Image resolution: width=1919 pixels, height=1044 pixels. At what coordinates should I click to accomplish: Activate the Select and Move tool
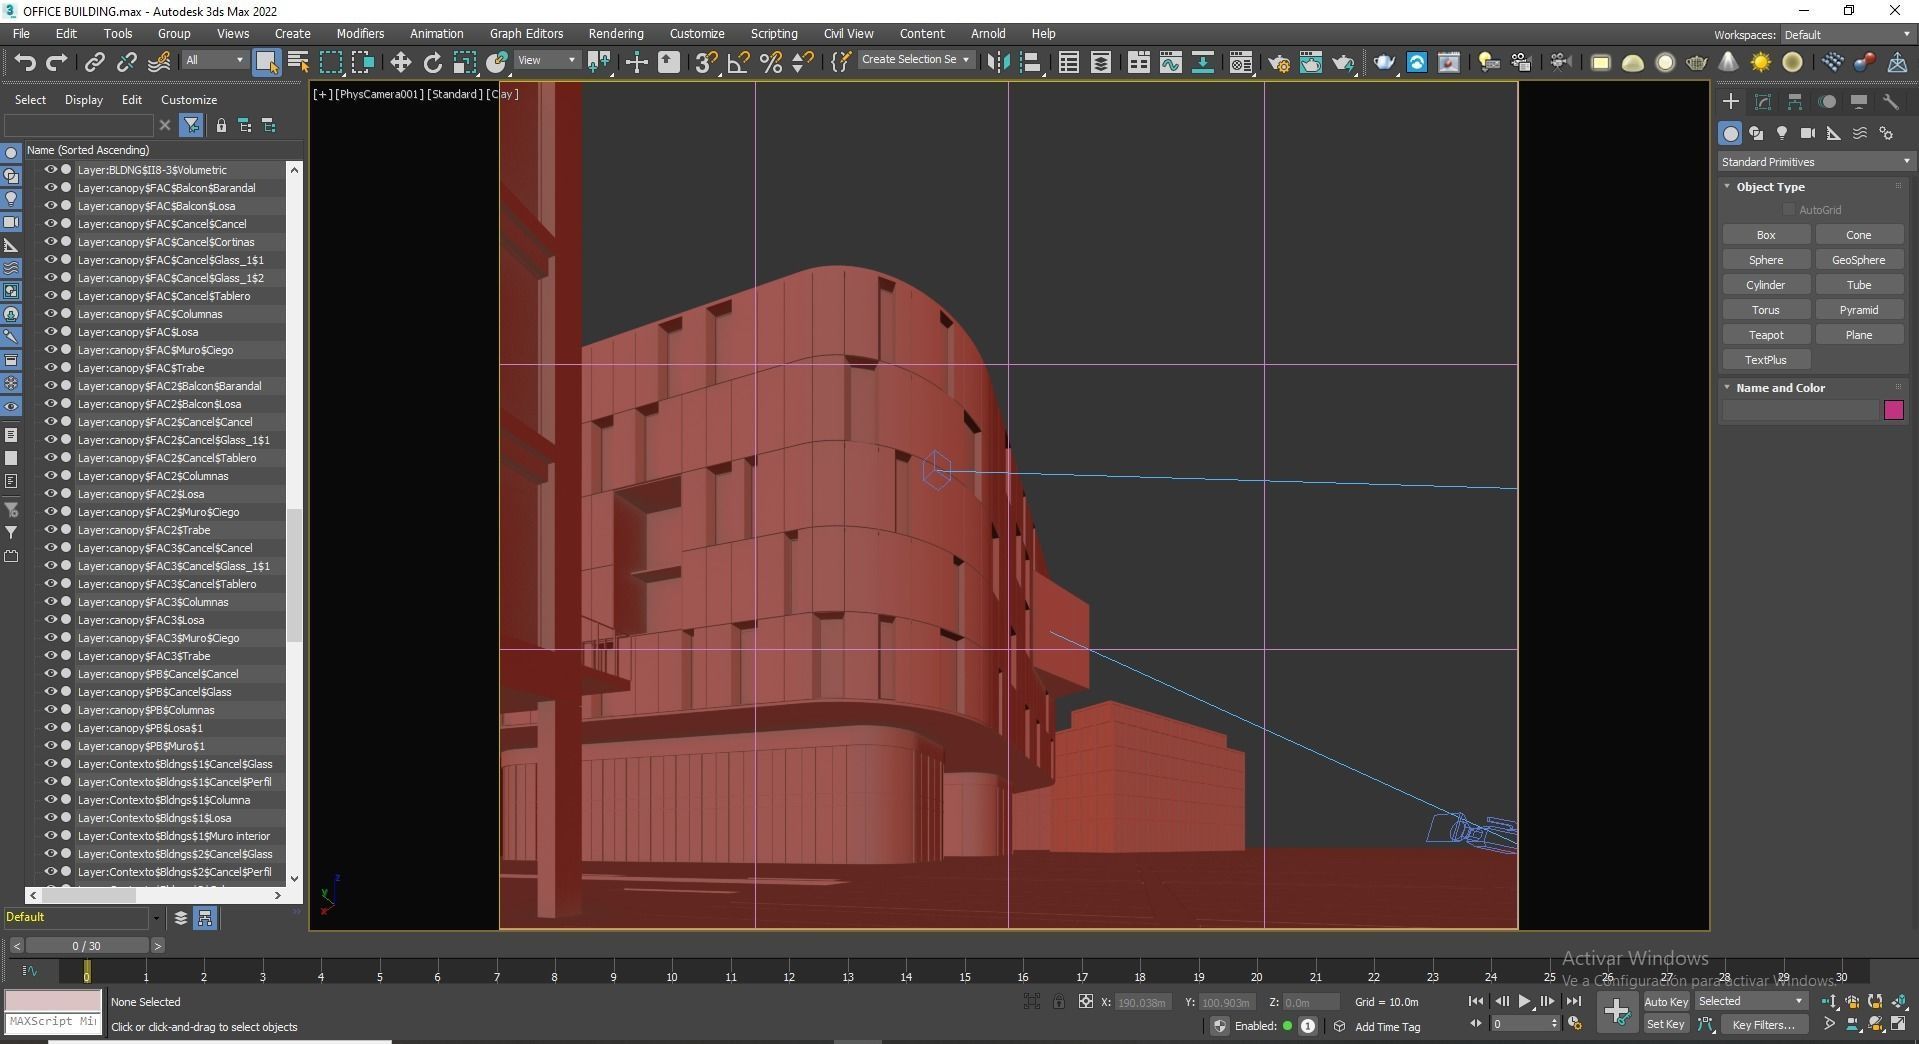[x=400, y=62]
